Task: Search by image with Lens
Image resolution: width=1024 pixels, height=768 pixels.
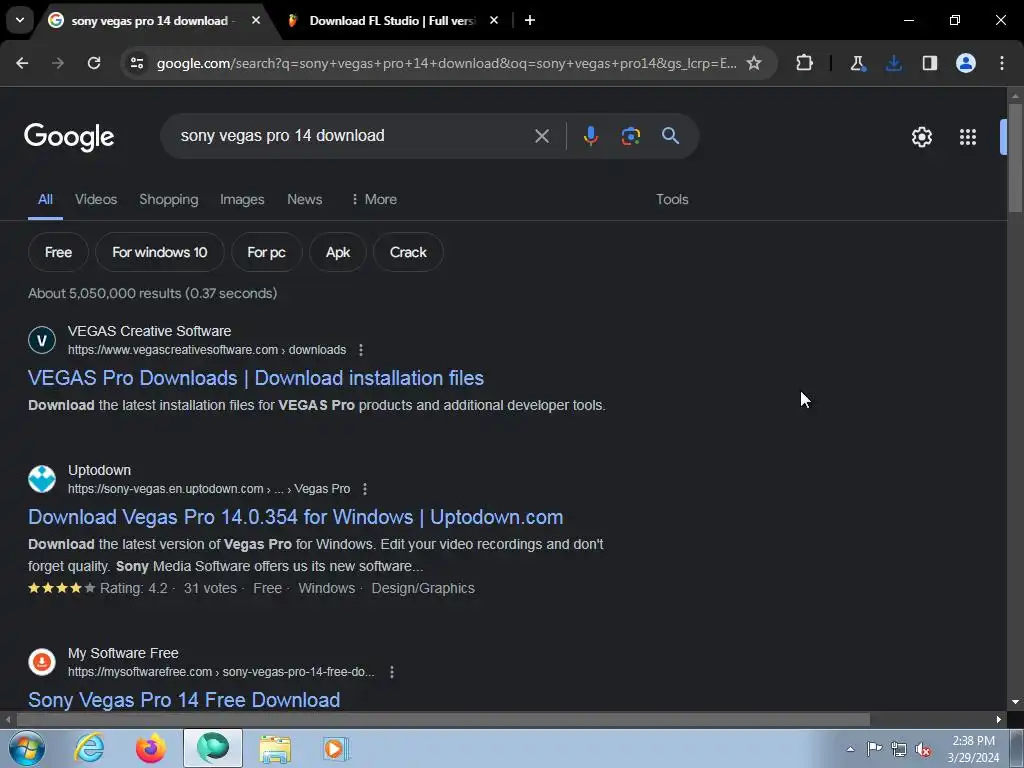Action: (x=630, y=136)
